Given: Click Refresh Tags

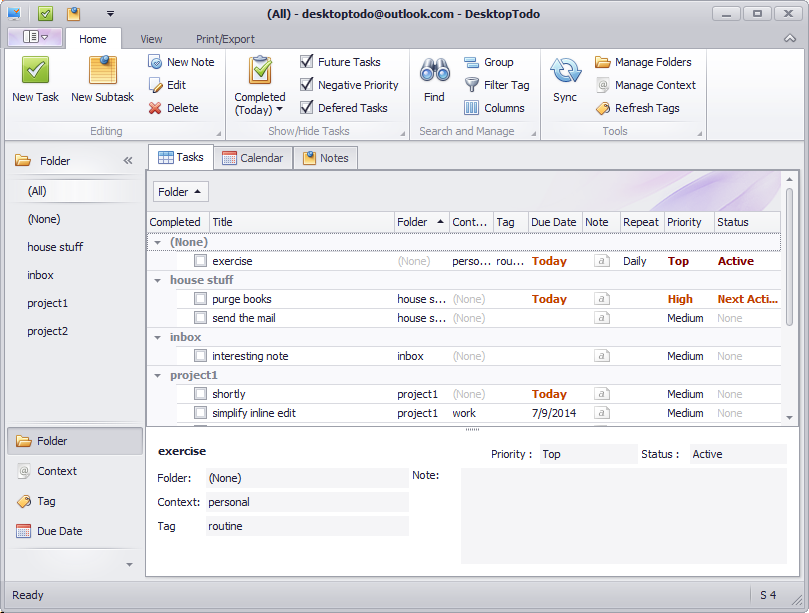Looking at the screenshot, I should [637, 108].
